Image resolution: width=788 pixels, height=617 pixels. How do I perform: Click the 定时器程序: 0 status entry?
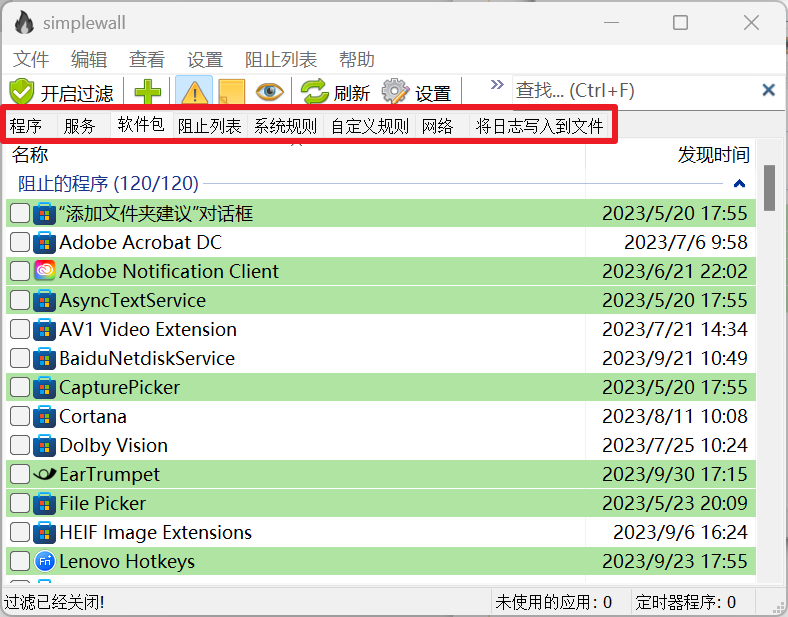[685, 601]
